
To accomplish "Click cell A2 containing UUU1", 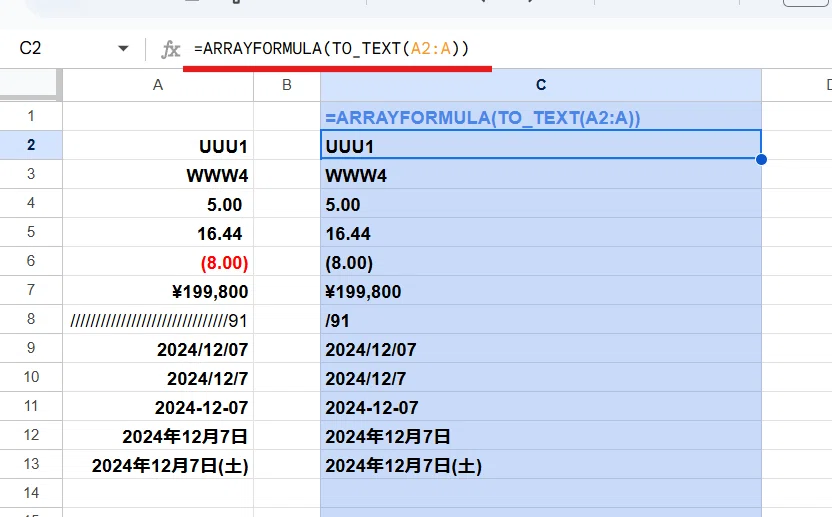I will 158,145.
